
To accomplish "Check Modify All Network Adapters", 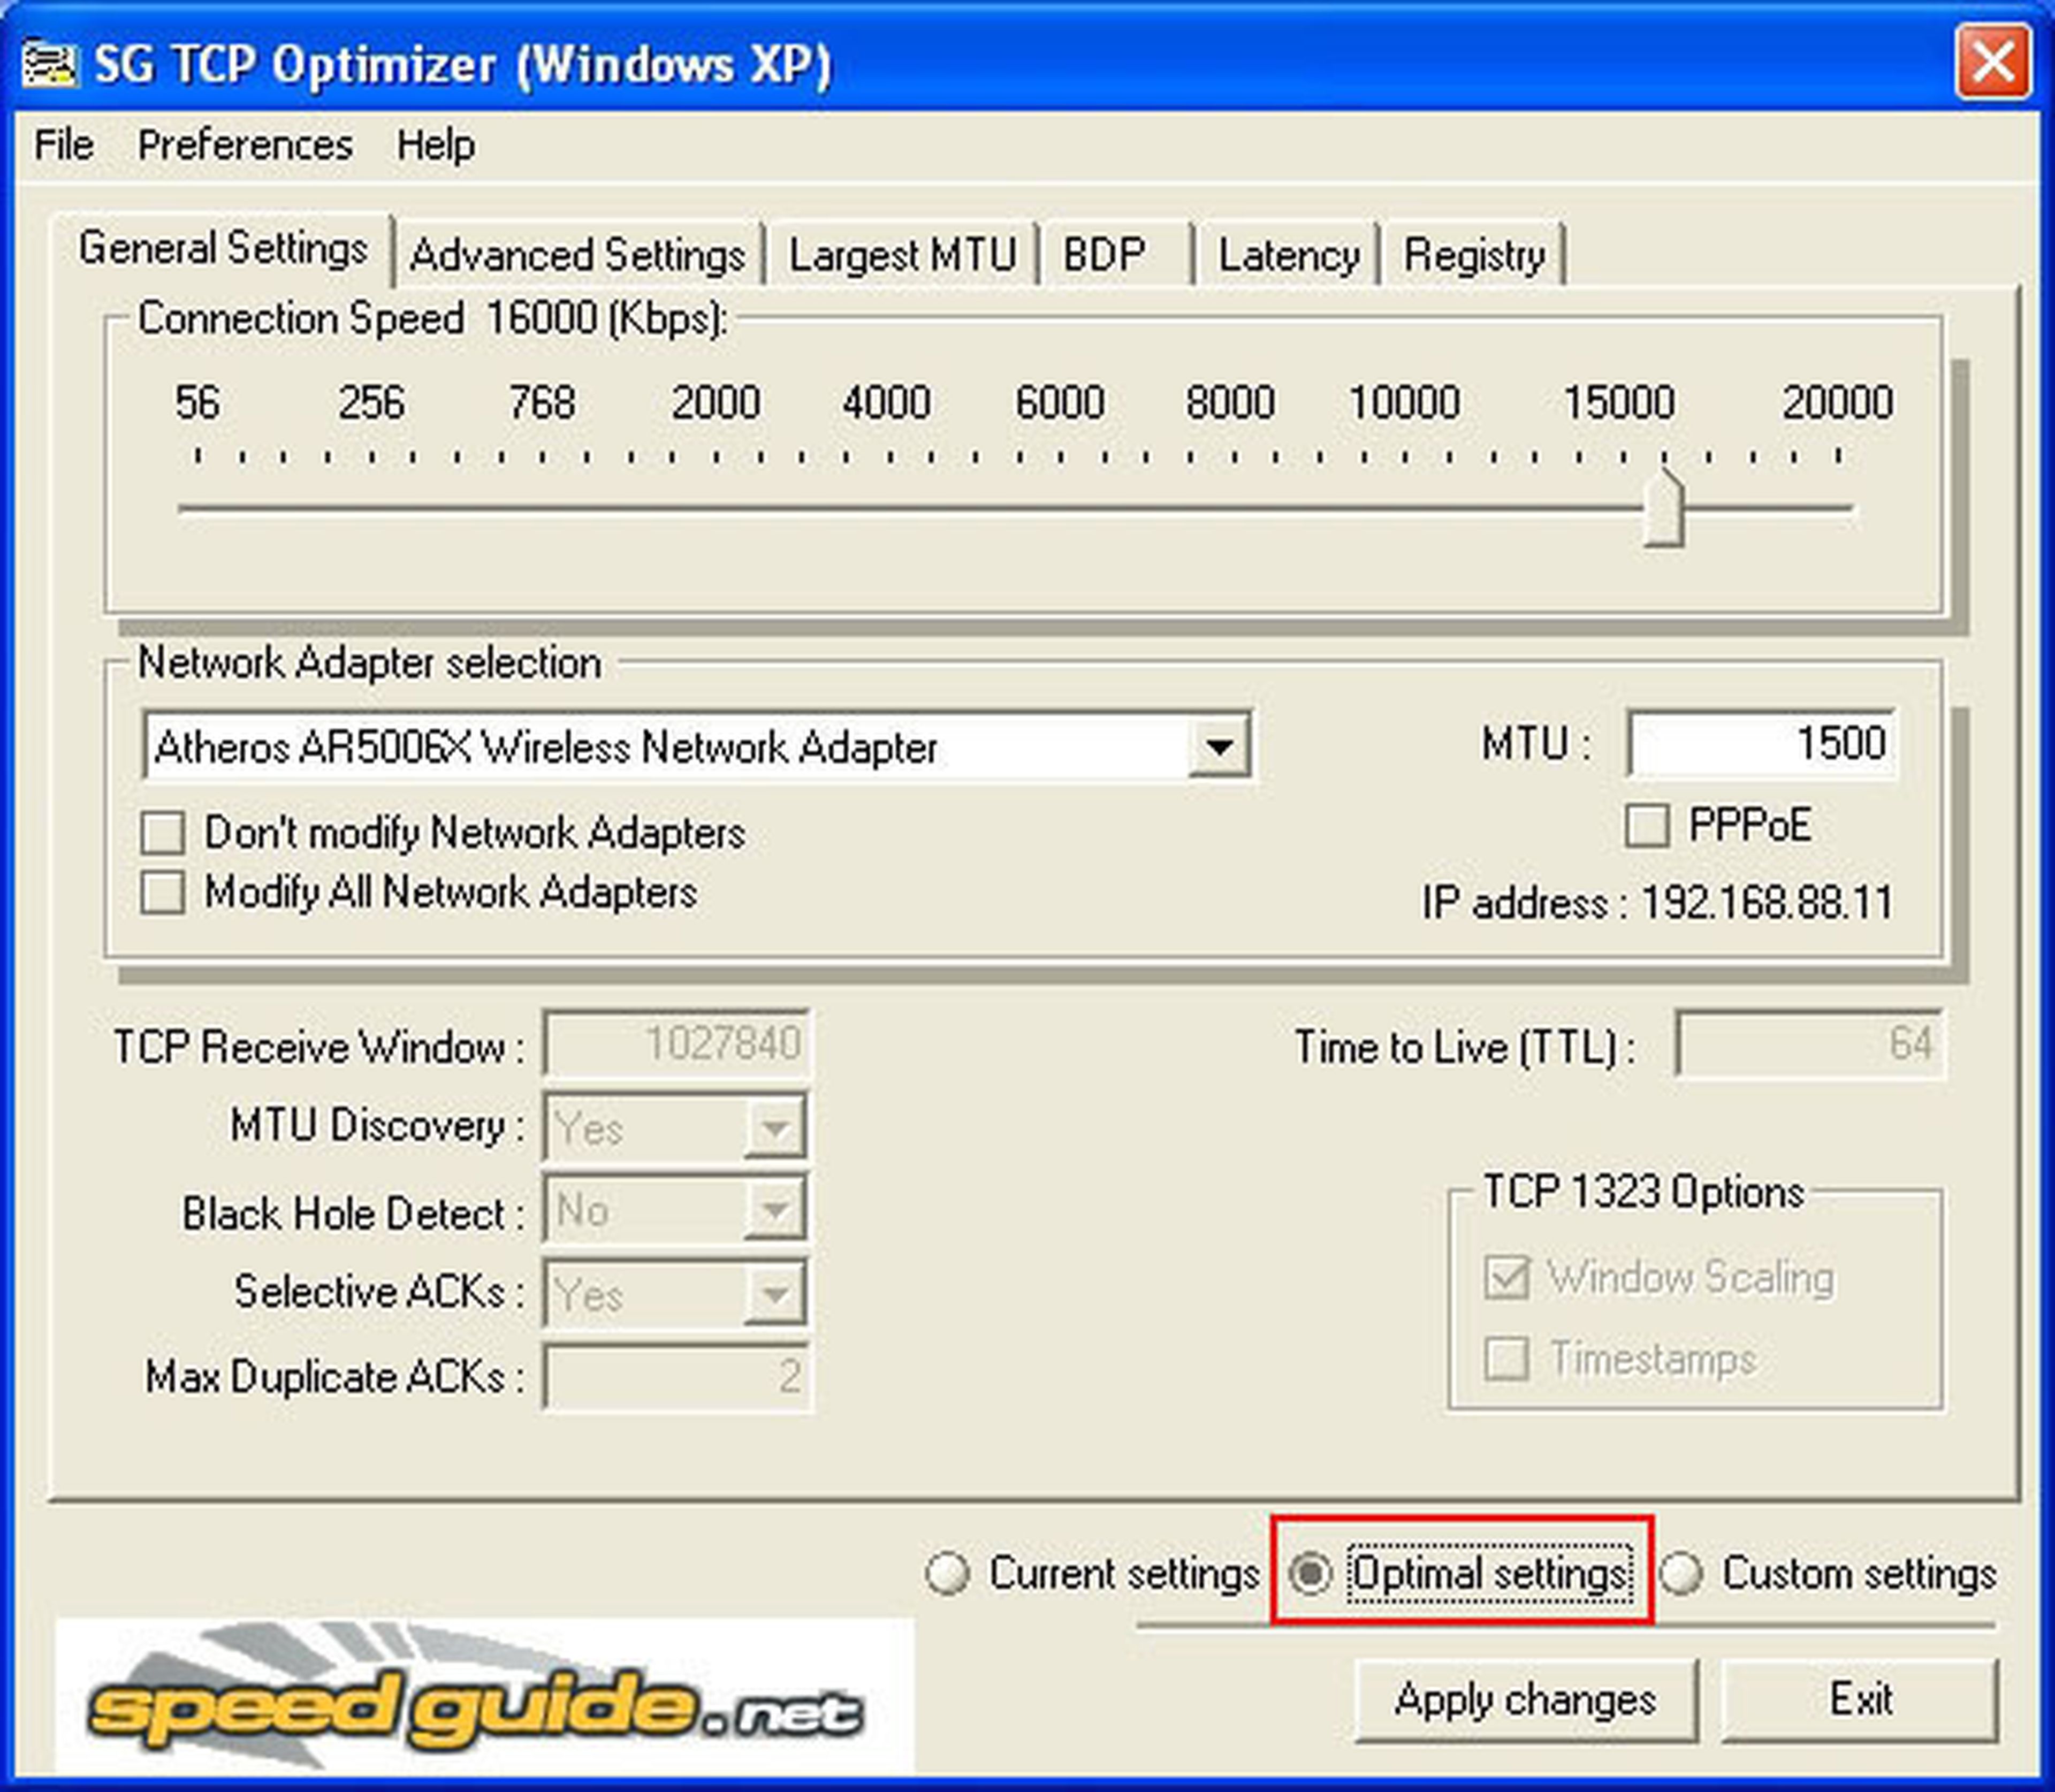I will (163, 892).
